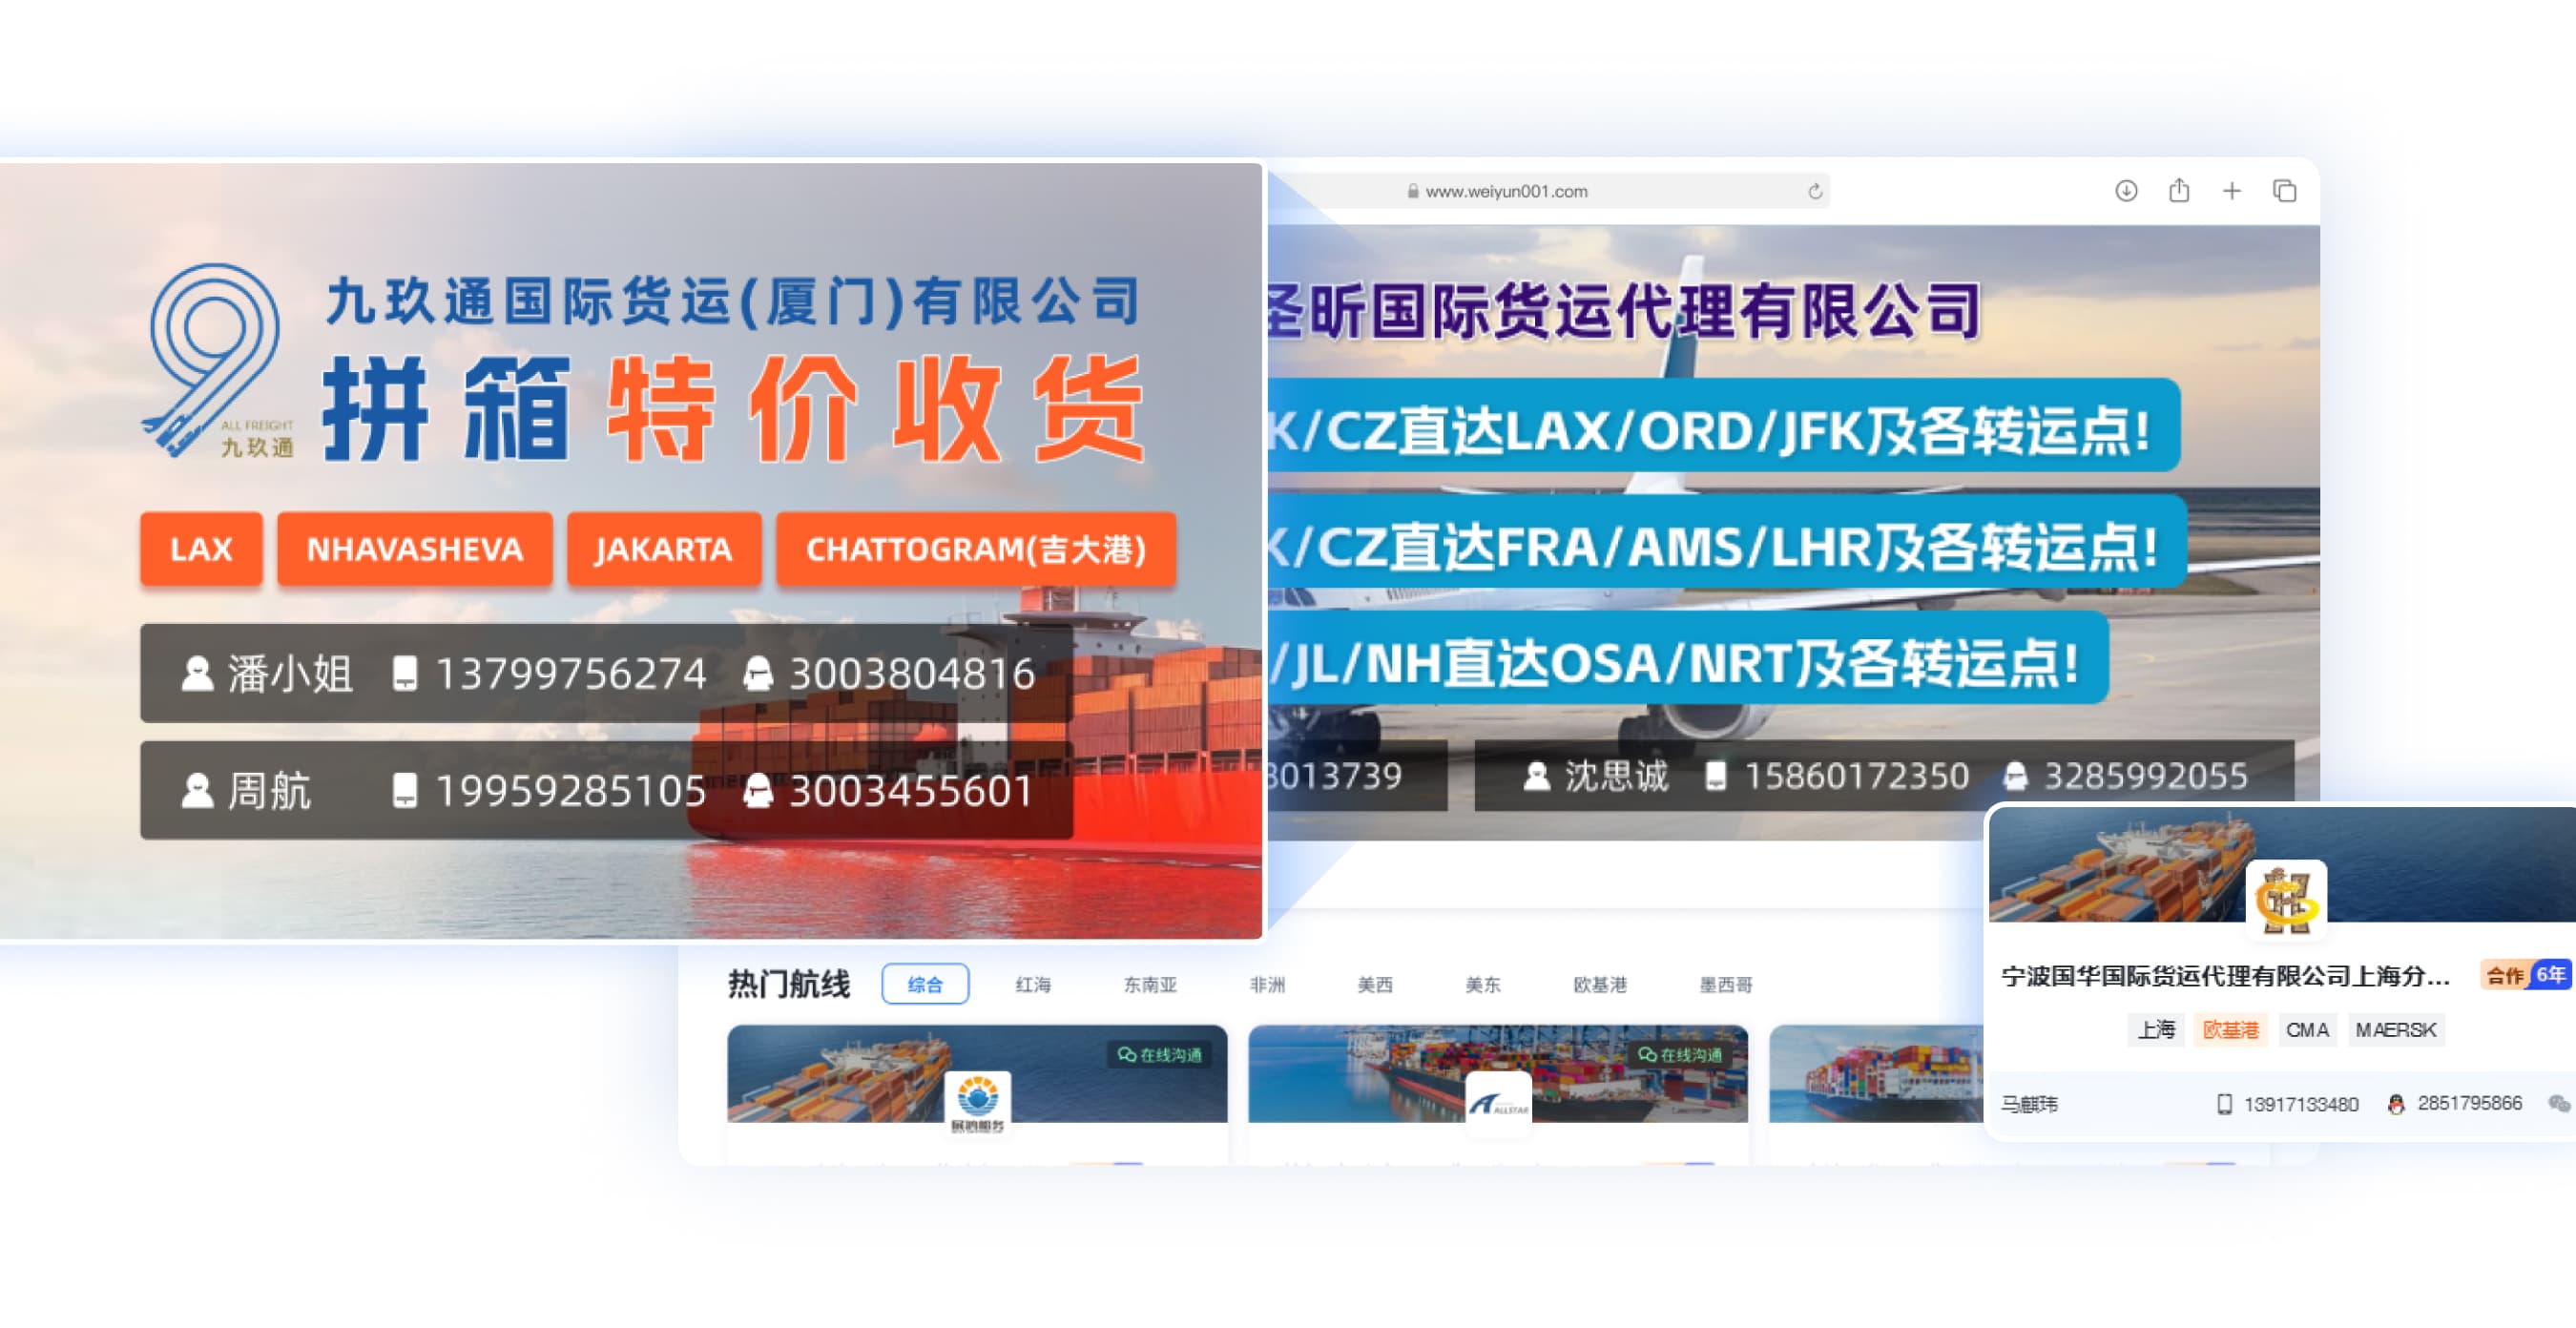Click the phone icon before 19959285105
The width and height of the screenshot is (2576, 1328).
404,790
